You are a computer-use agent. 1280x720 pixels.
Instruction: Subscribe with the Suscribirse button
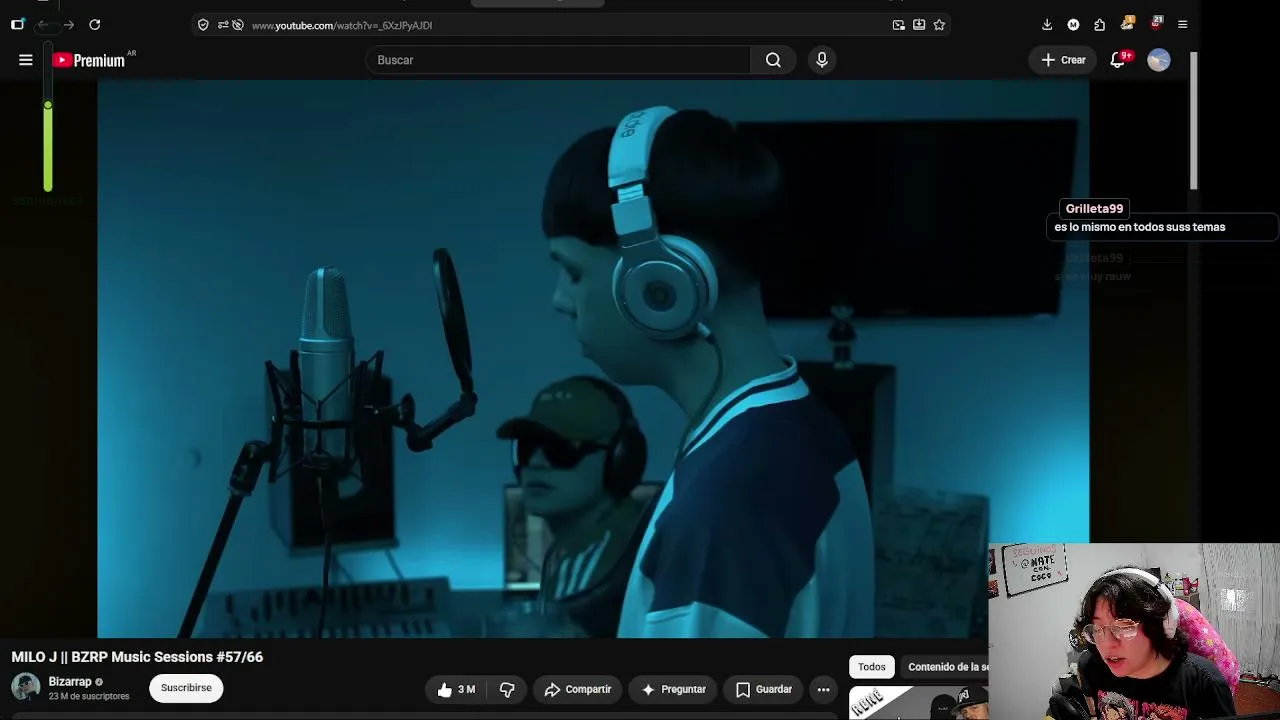click(x=186, y=688)
